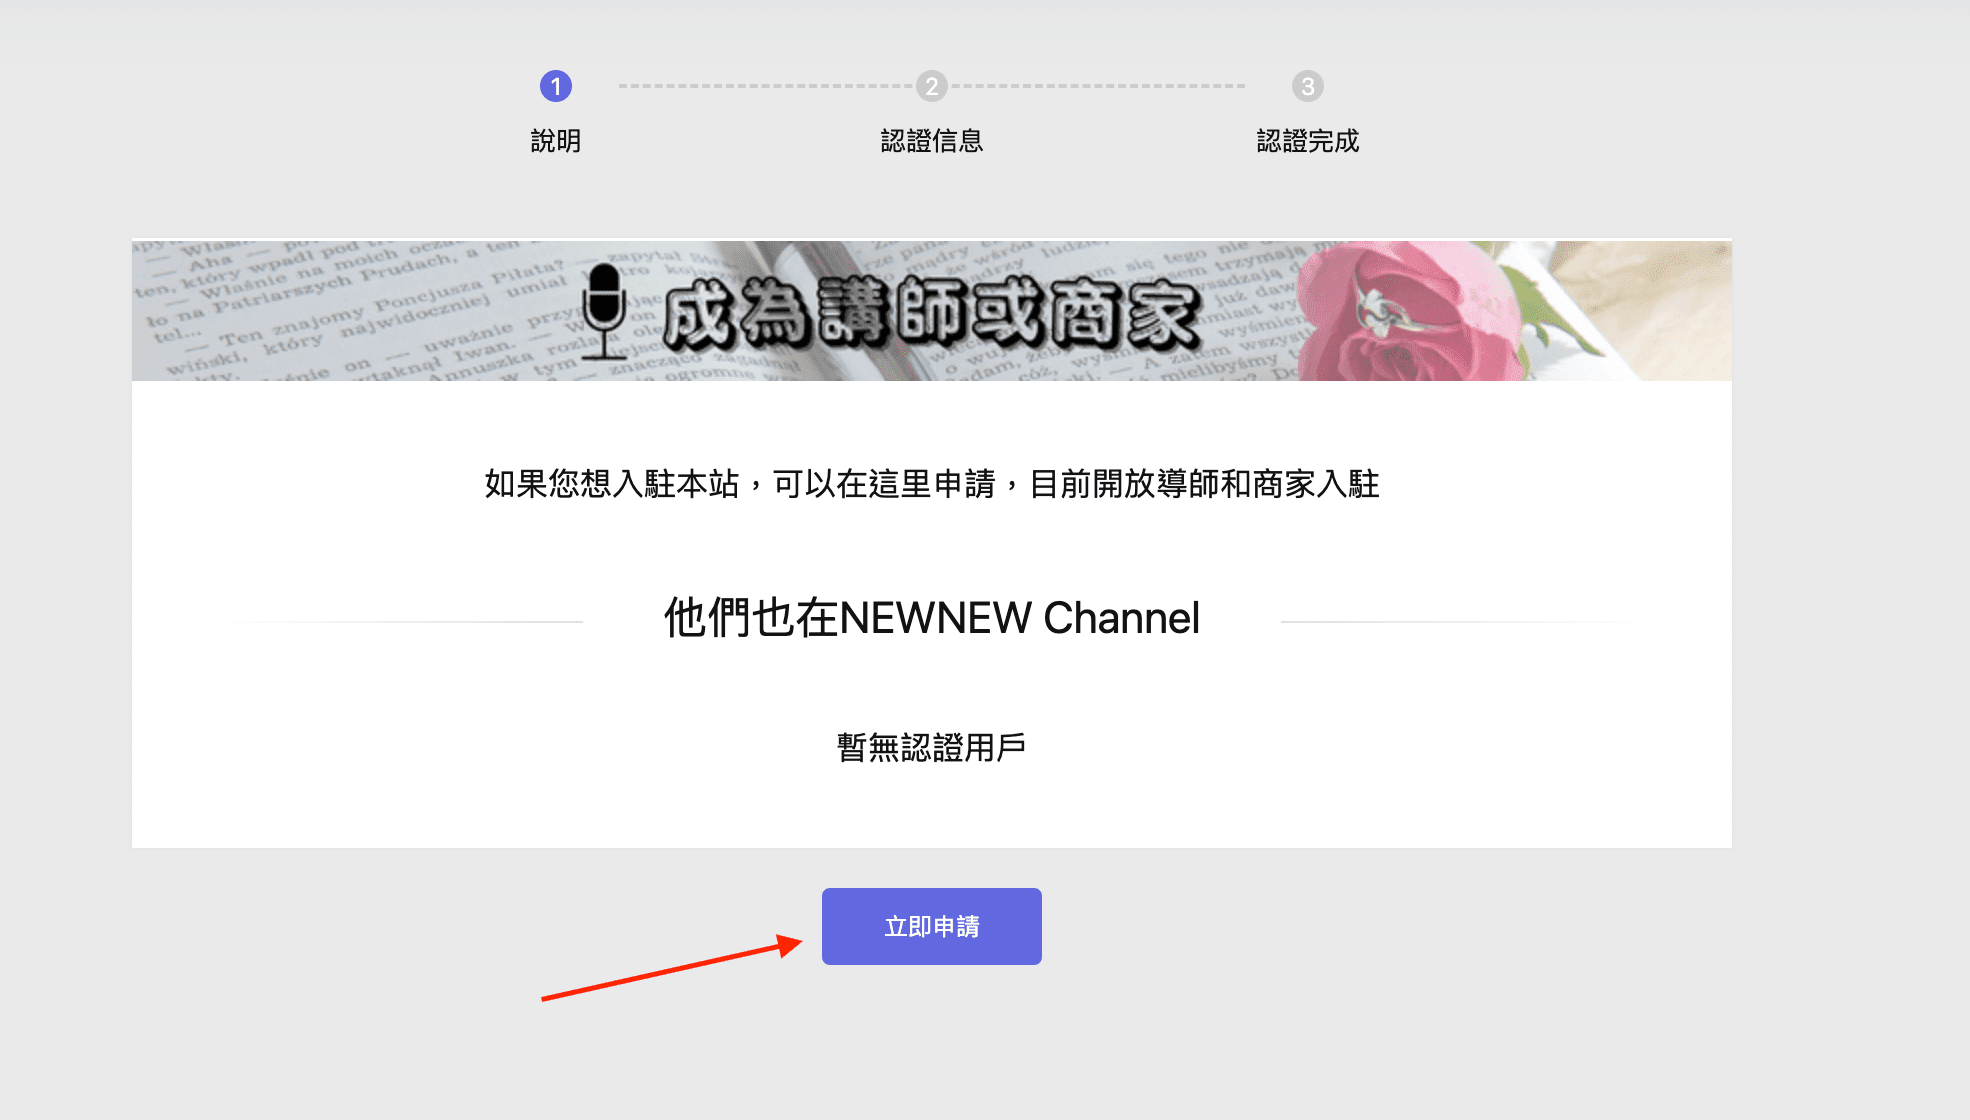Select the 認證完成 step label

tap(1307, 141)
